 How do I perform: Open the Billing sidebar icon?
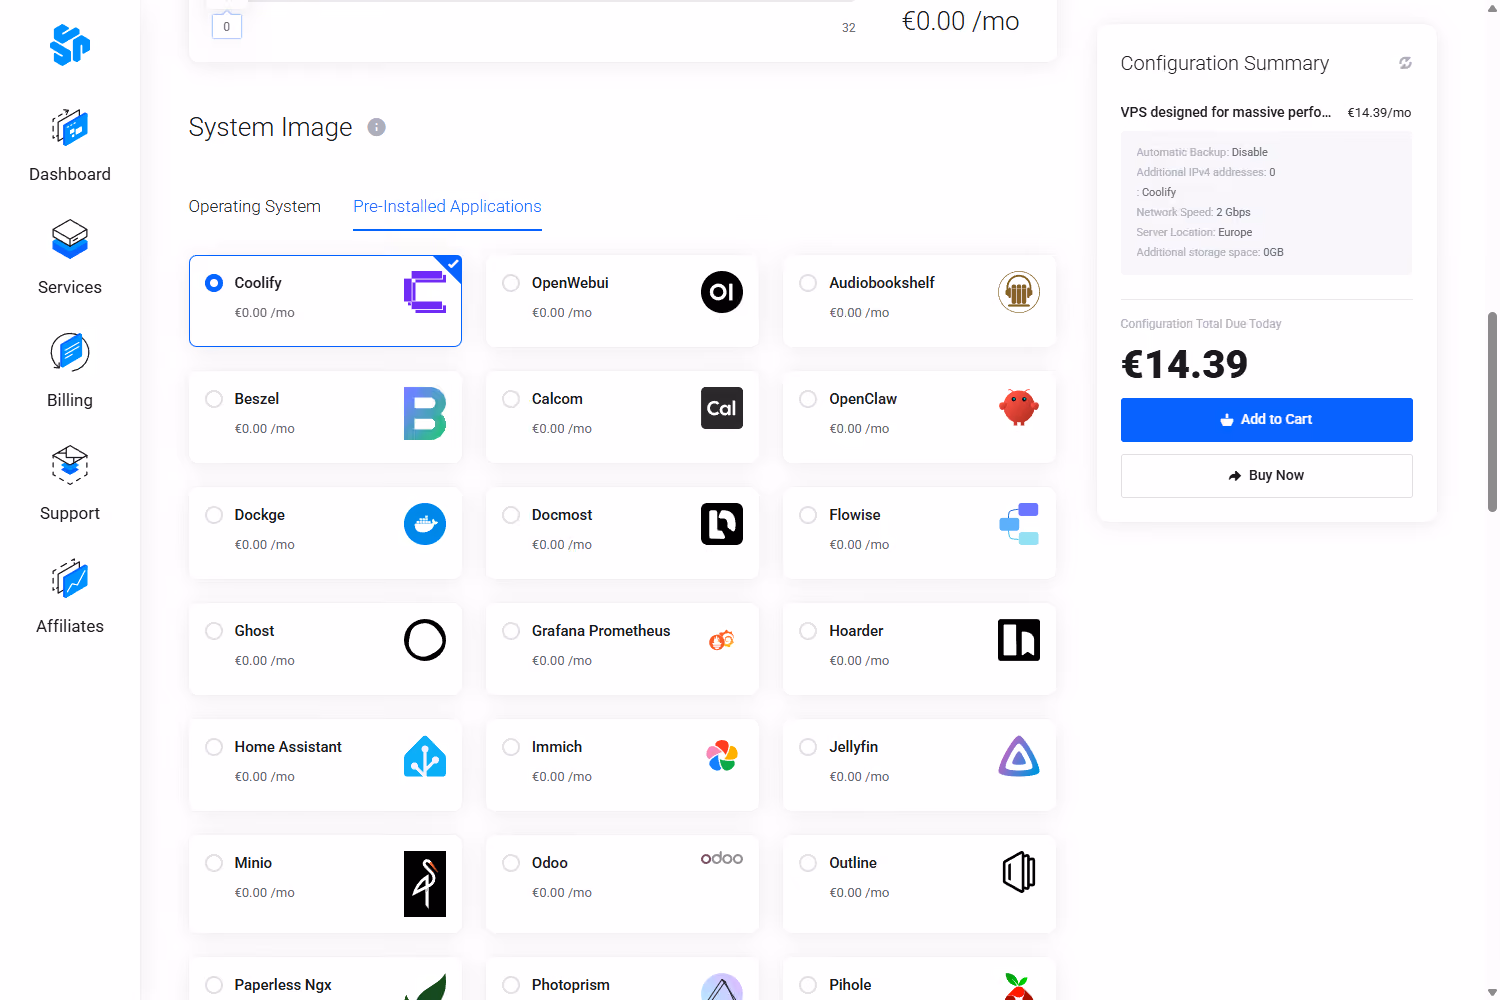[70, 352]
